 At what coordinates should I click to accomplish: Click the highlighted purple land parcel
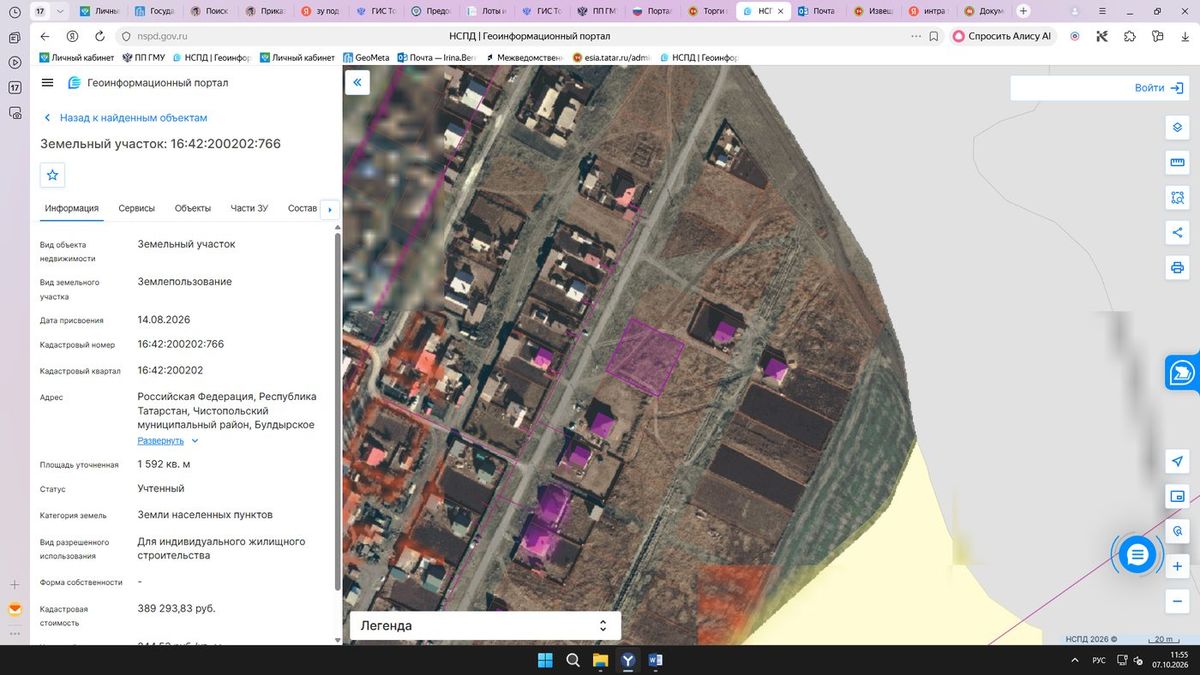(646, 357)
